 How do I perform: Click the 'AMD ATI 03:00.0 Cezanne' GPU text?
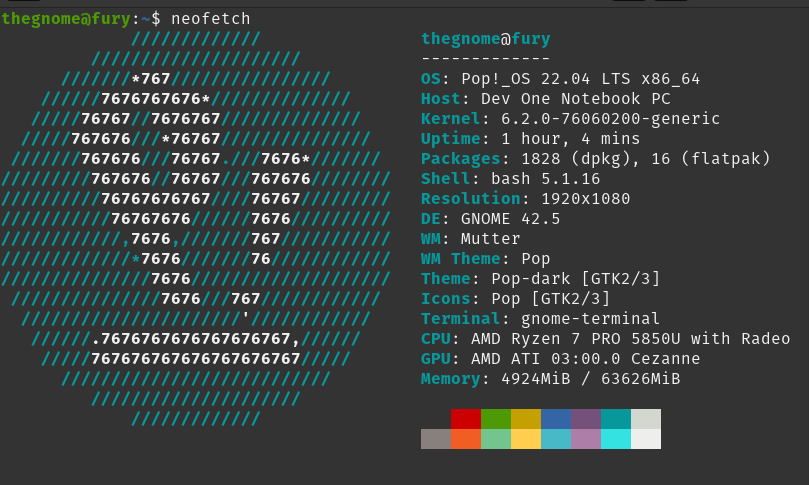(x=586, y=359)
